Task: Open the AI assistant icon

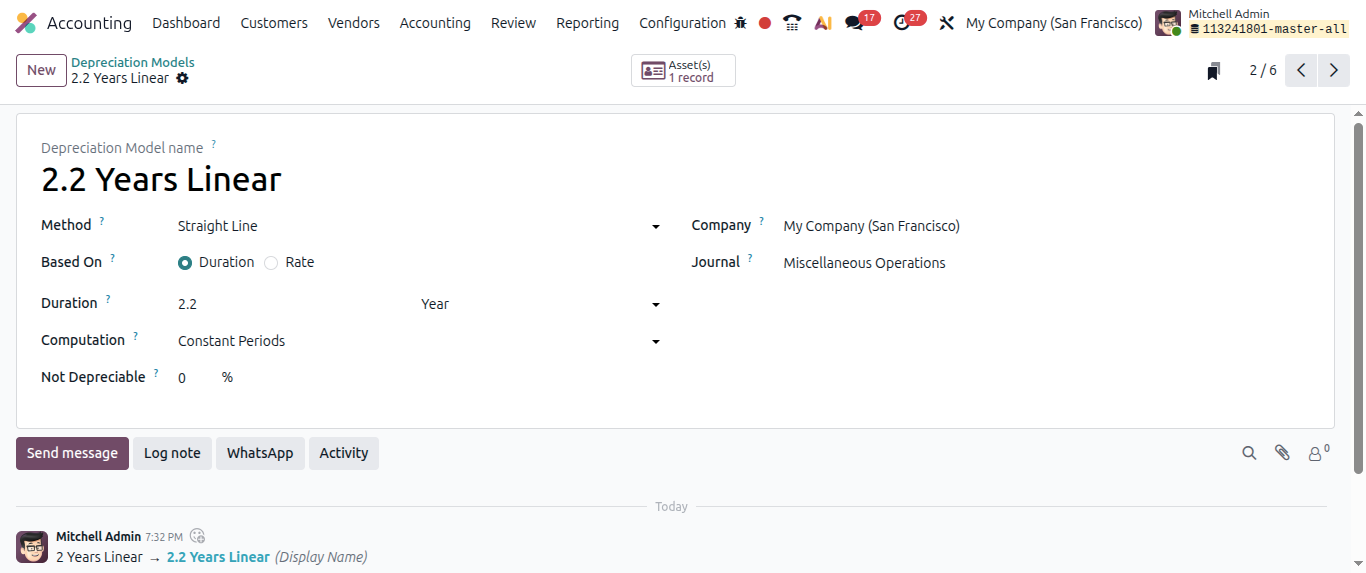Action: coord(823,23)
